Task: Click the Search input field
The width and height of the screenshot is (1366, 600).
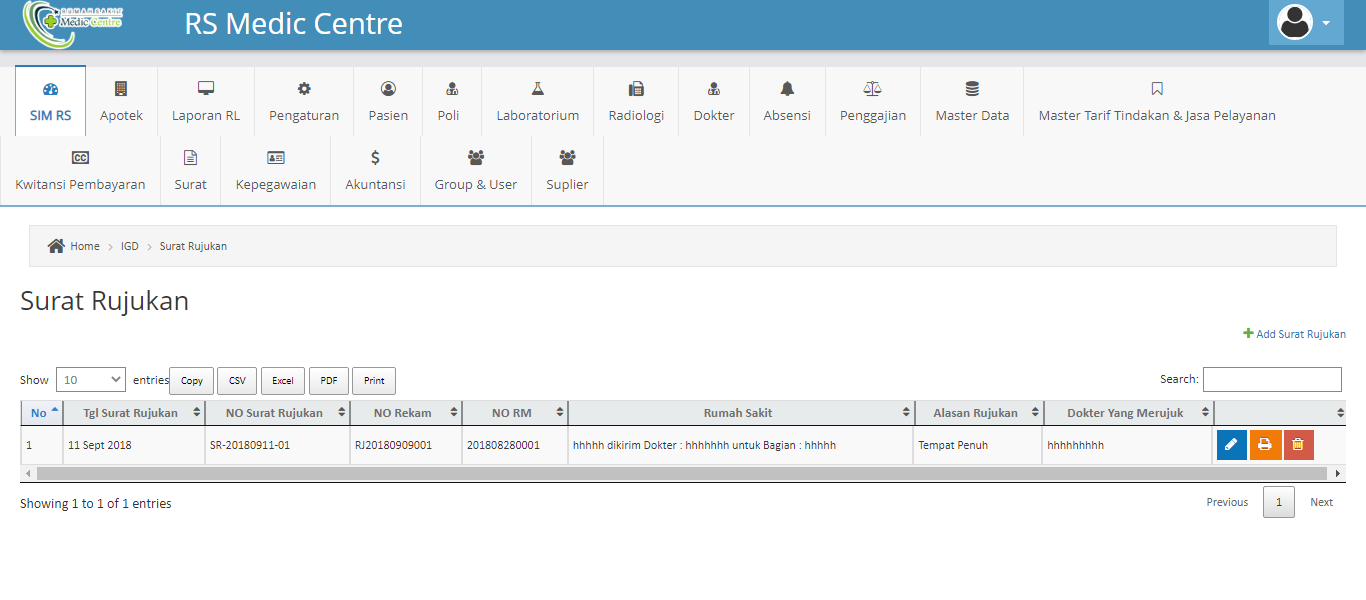Action: pos(1271,379)
